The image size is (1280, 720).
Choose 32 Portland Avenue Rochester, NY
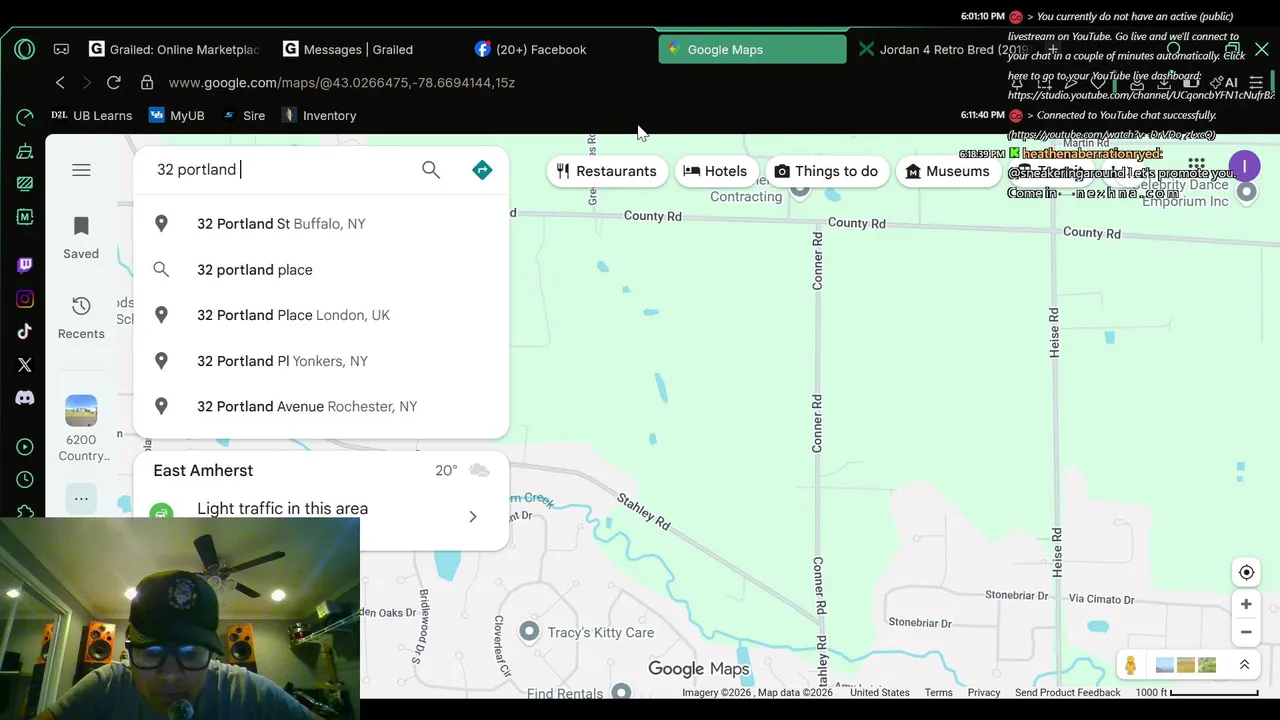pyautogui.click(x=321, y=406)
